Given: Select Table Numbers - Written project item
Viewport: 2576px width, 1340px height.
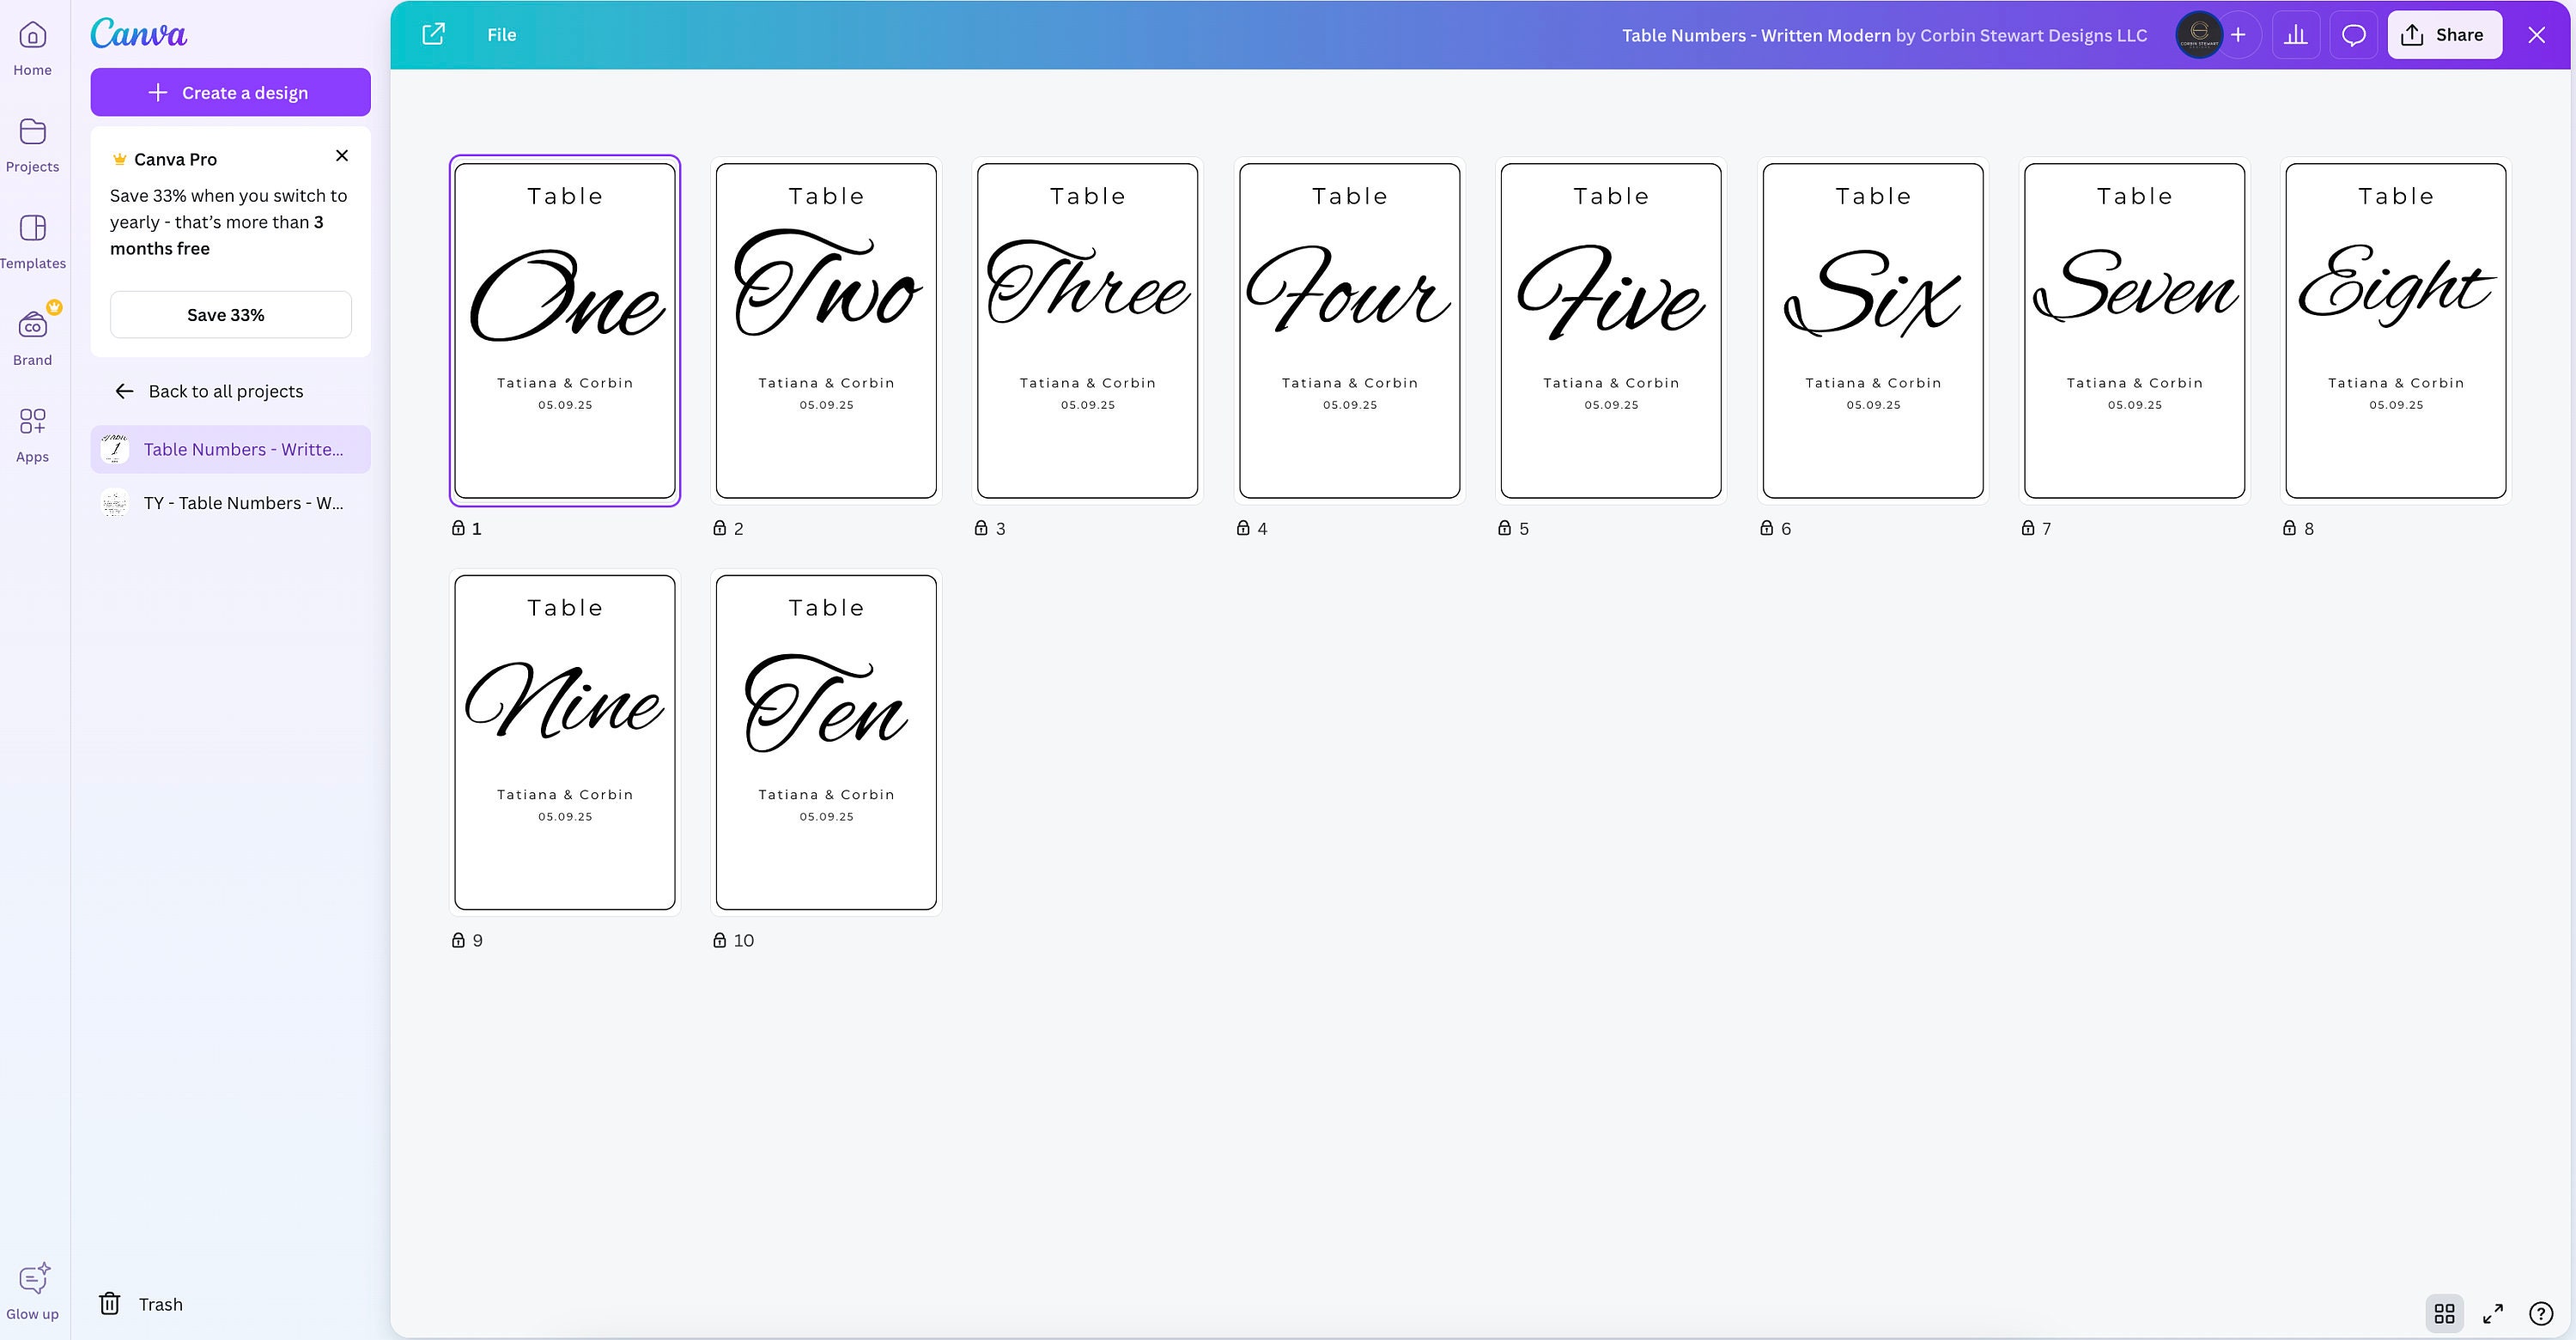Looking at the screenshot, I should 230,449.
